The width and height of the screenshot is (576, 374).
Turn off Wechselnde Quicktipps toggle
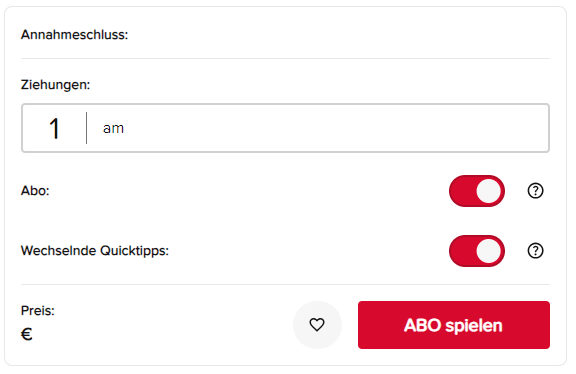point(476,251)
